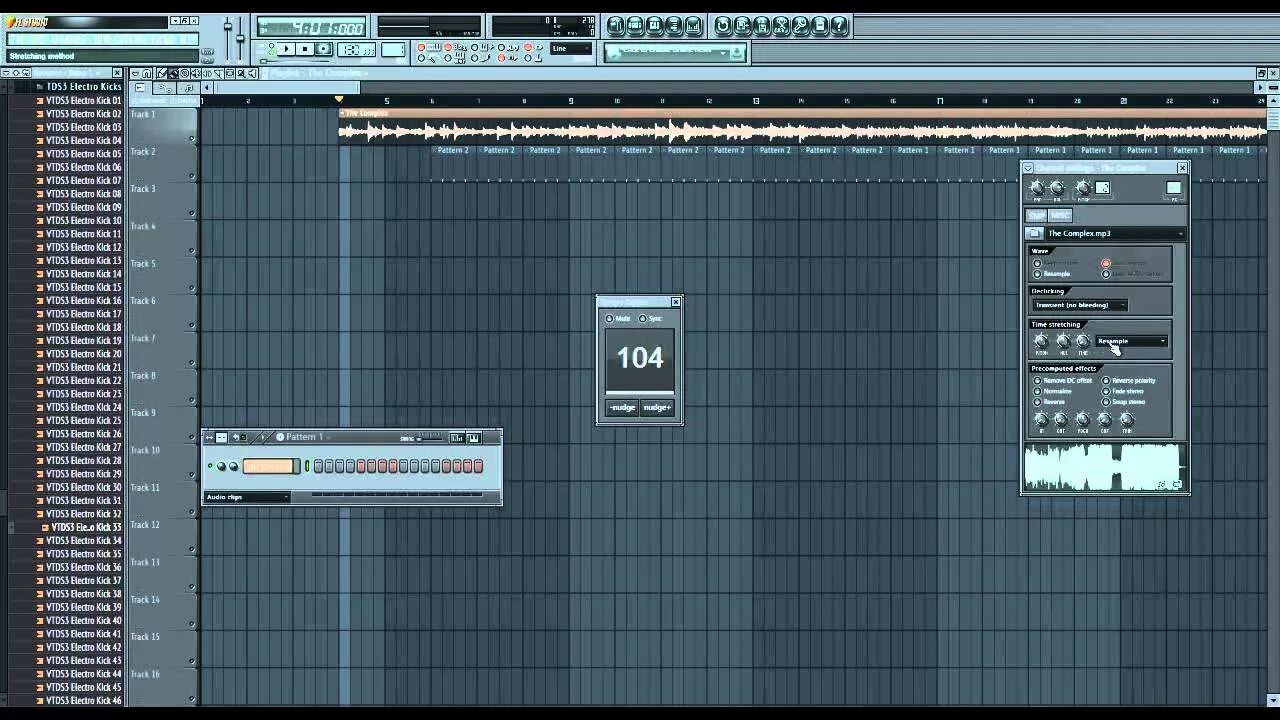This screenshot has width=1280, height=720.
Task: Enable Swap stereo option
Action: tap(1124, 402)
